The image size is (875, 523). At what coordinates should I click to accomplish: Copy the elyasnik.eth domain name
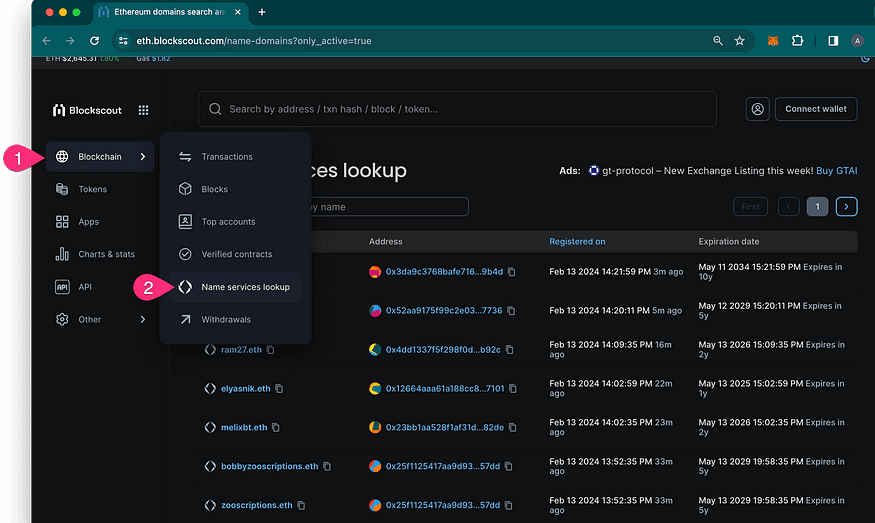(279, 388)
